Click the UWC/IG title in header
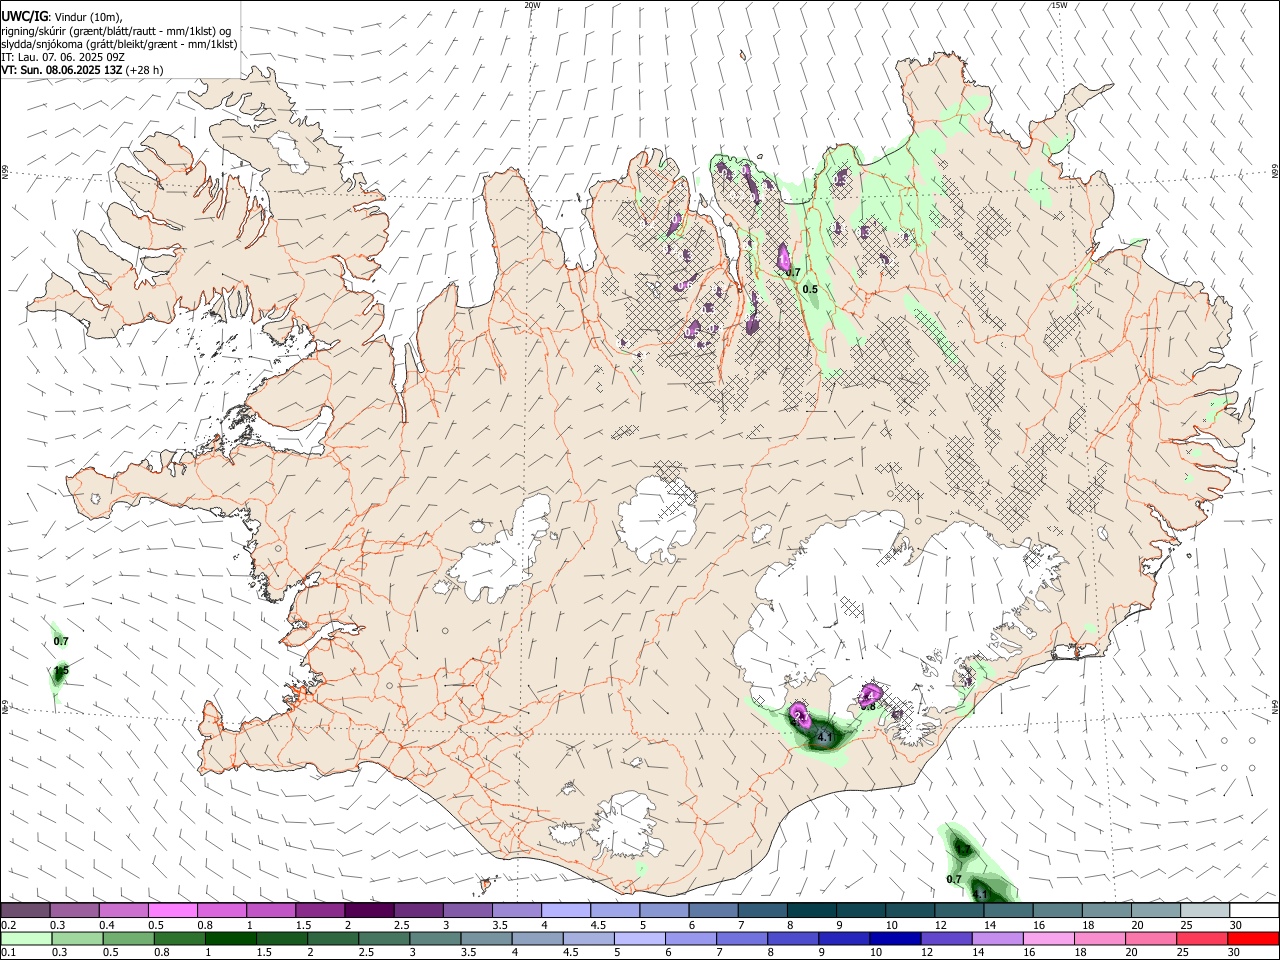1280x960 pixels. tap(24, 16)
